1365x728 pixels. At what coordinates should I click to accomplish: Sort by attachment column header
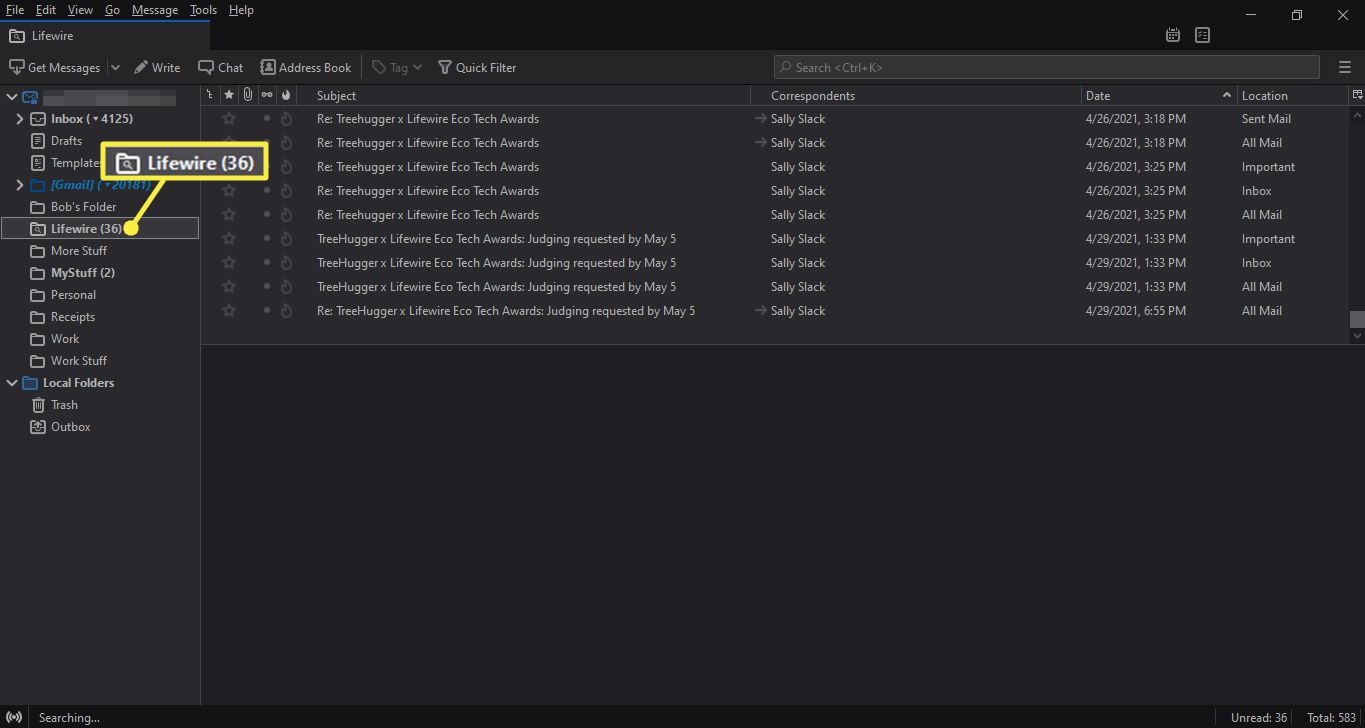coord(248,95)
